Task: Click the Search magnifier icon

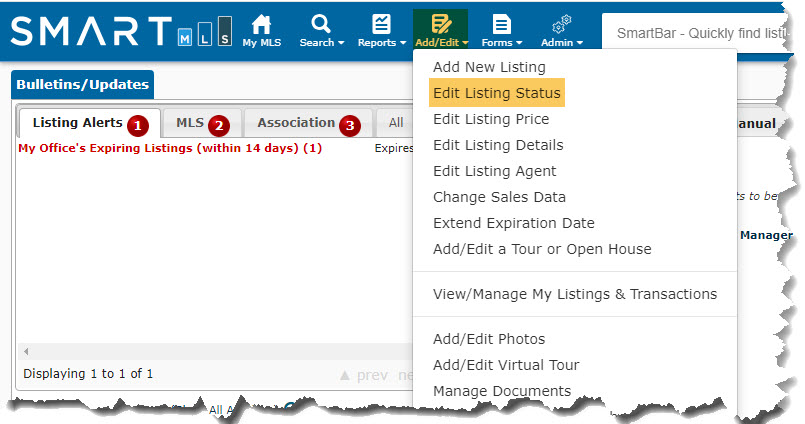Action: [321, 24]
